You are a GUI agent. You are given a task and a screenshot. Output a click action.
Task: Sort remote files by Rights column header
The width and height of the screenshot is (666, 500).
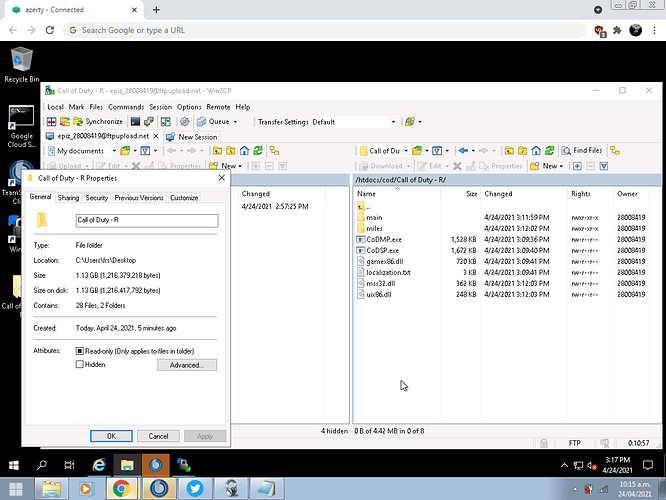coord(581,194)
